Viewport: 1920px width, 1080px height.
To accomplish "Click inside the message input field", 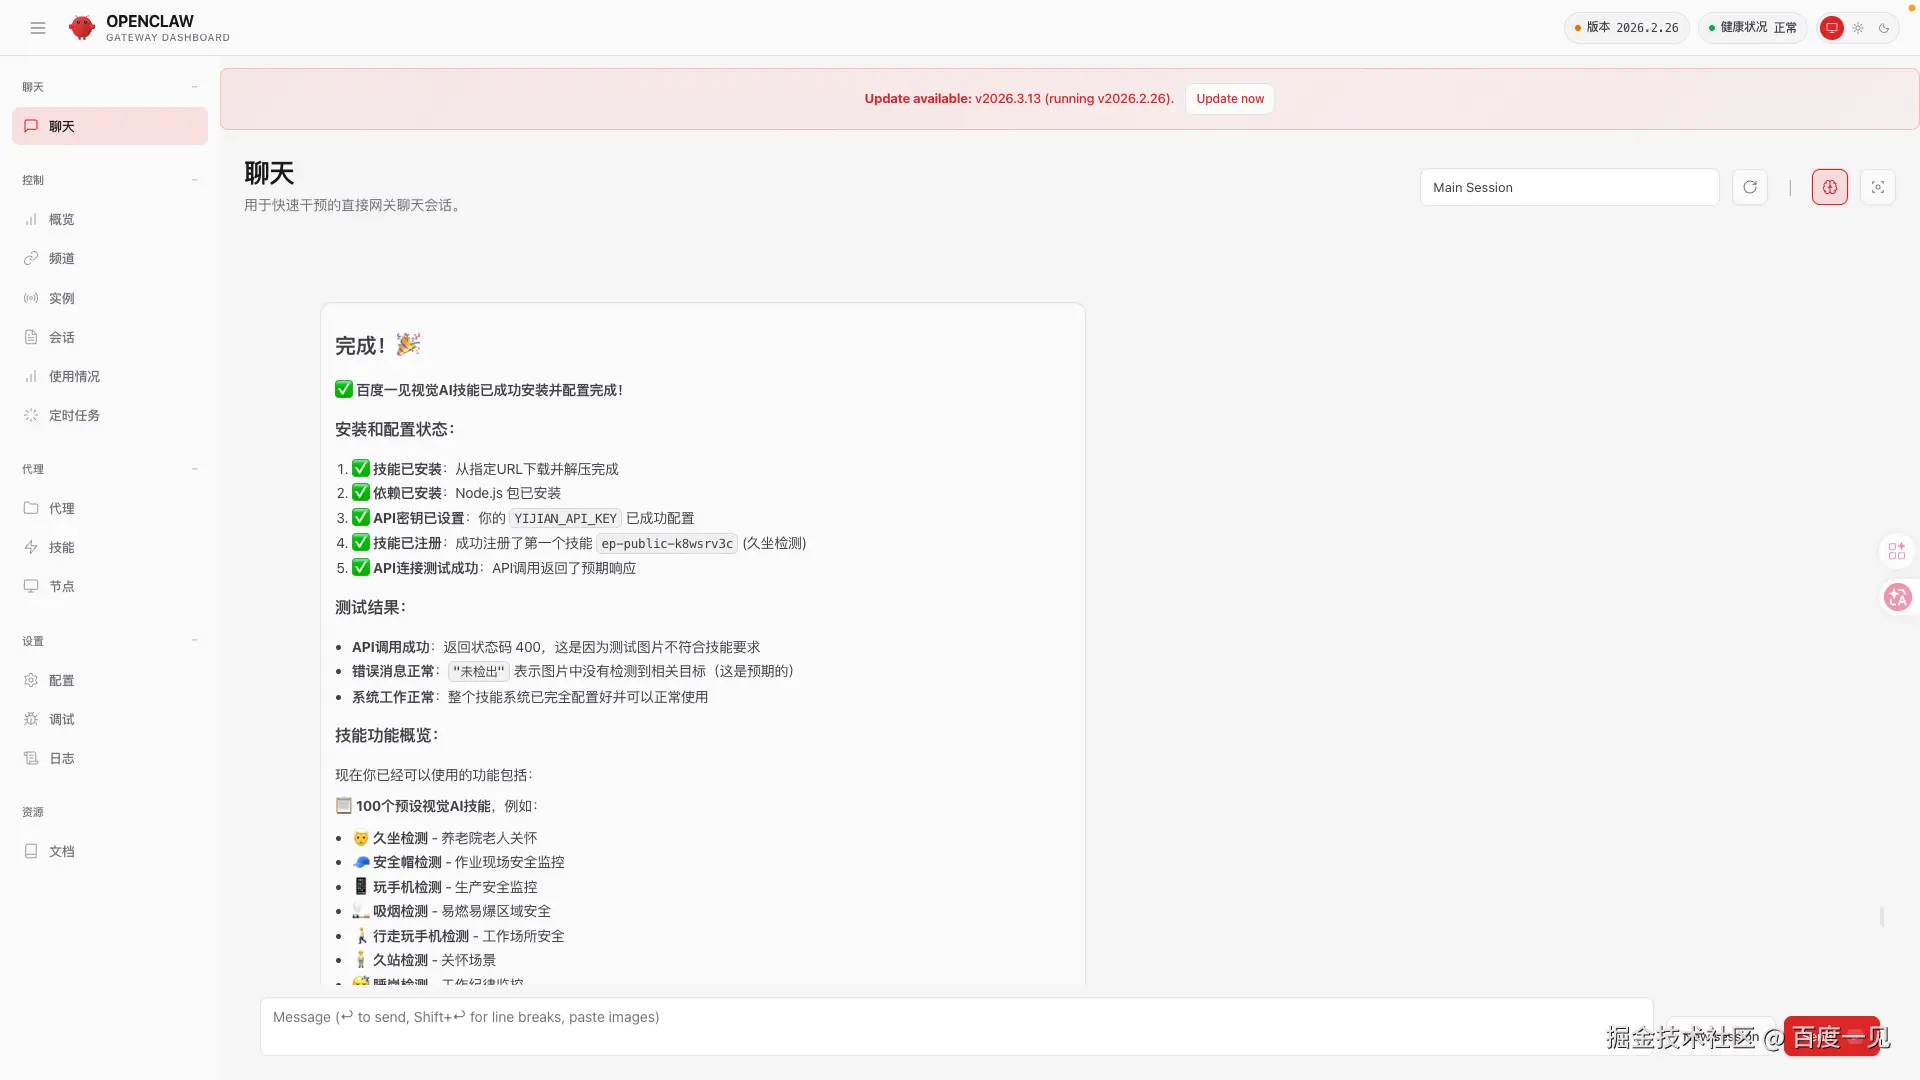I will pos(900,1017).
